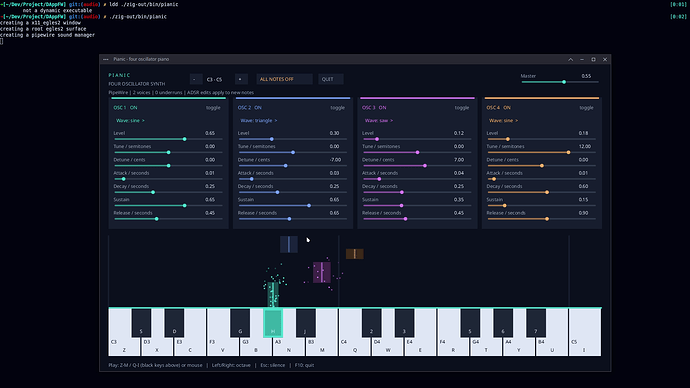Set the OSC 1 Detune cents slider
690x388 pixels.
click(x=168, y=166)
